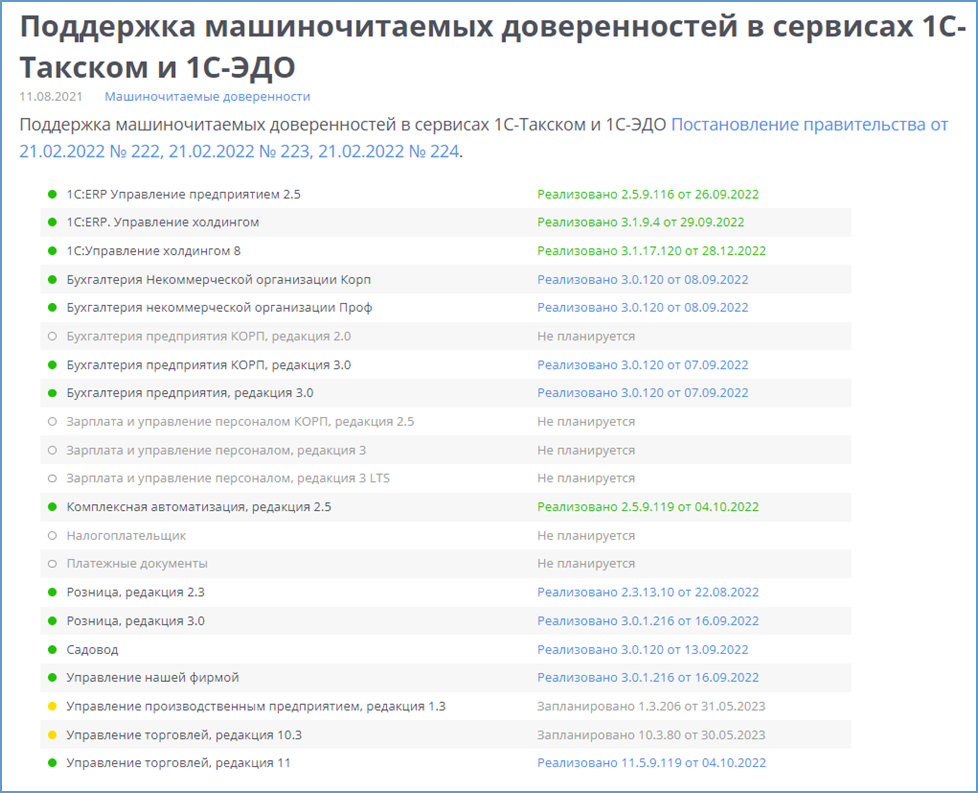The height and width of the screenshot is (793, 978).
Task: Select row Налогоплательщик
Action: pyautogui.click(x=446, y=535)
